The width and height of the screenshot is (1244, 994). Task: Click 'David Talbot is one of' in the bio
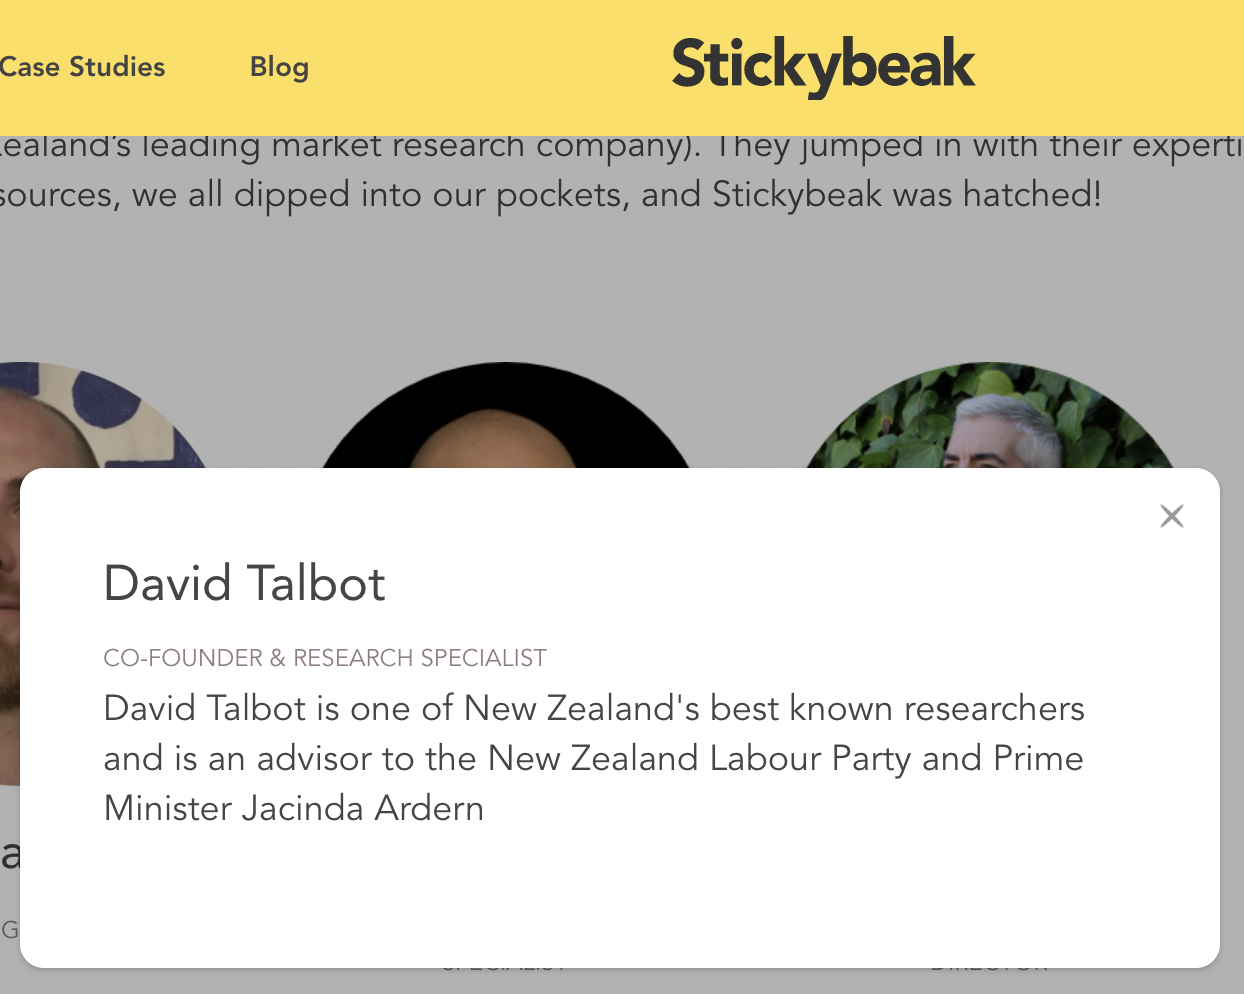pyautogui.click(x=279, y=708)
